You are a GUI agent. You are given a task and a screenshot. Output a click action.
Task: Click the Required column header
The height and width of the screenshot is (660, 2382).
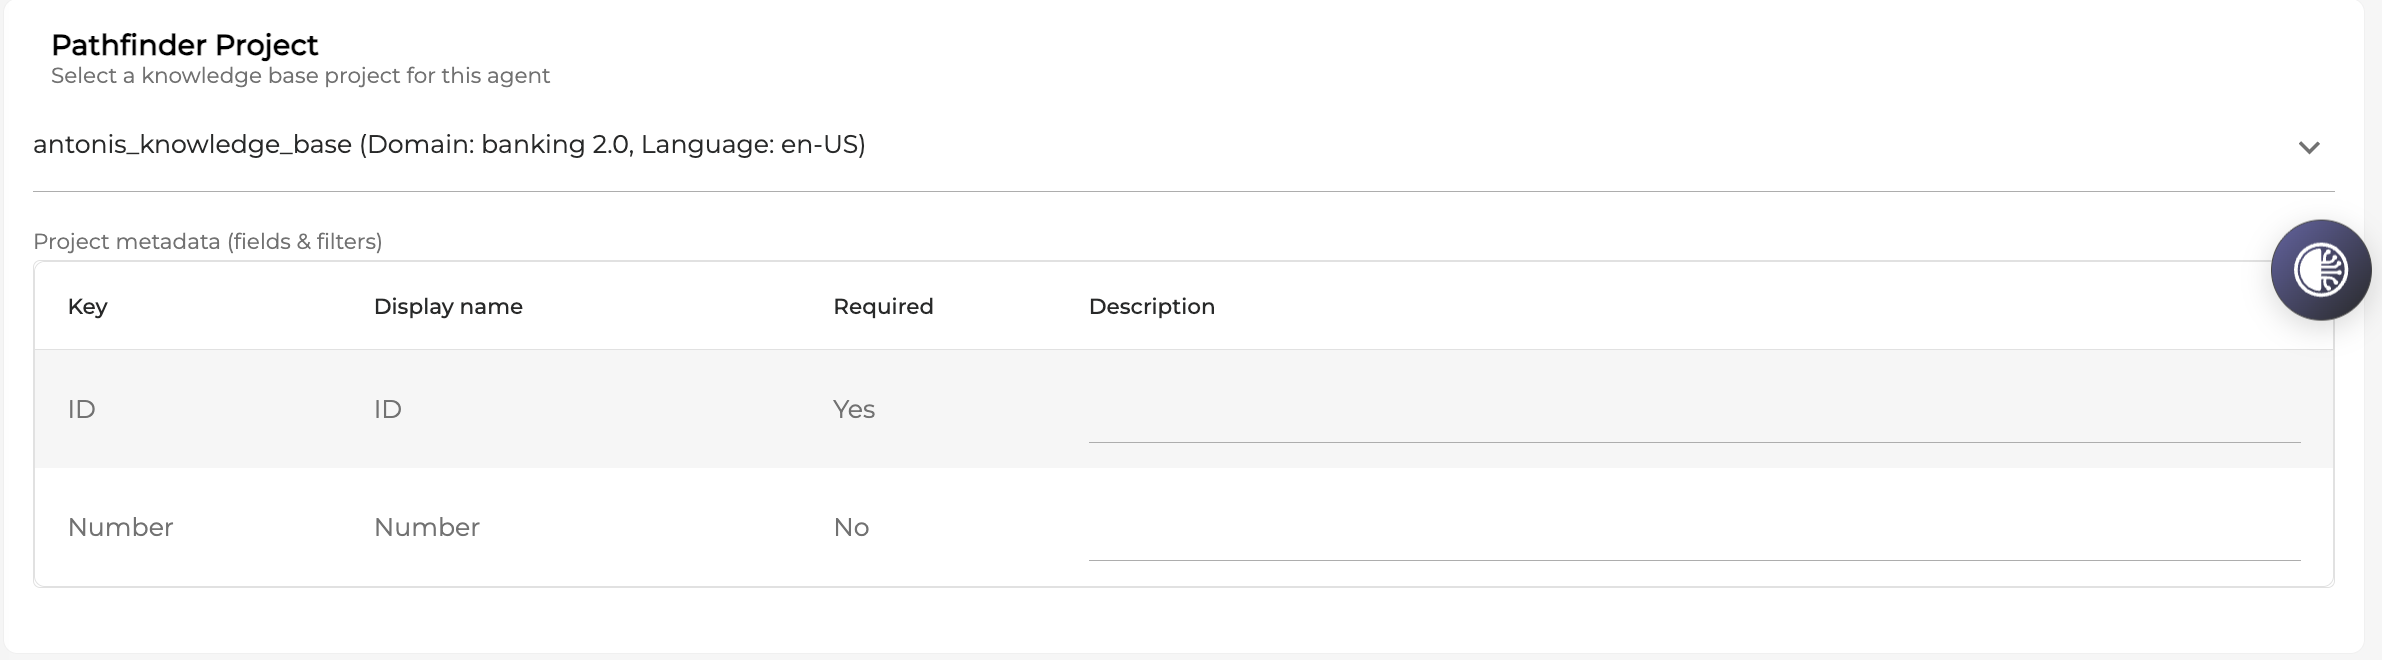click(x=883, y=306)
